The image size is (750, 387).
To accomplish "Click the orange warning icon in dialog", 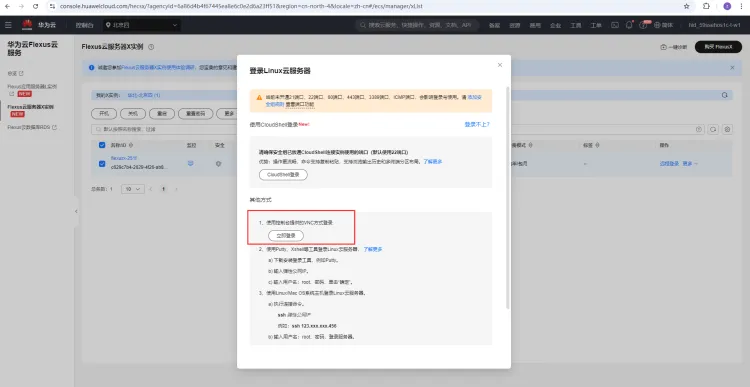I will pyautogui.click(x=259, y=97).
